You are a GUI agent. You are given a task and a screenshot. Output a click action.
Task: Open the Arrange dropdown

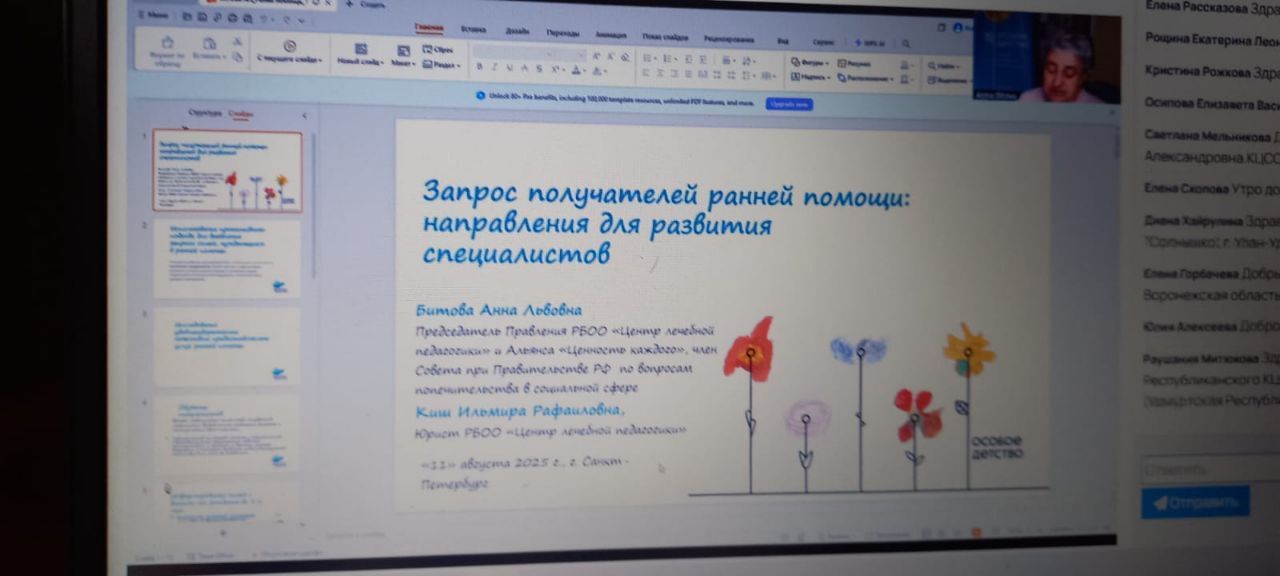[x=865, y=78]
